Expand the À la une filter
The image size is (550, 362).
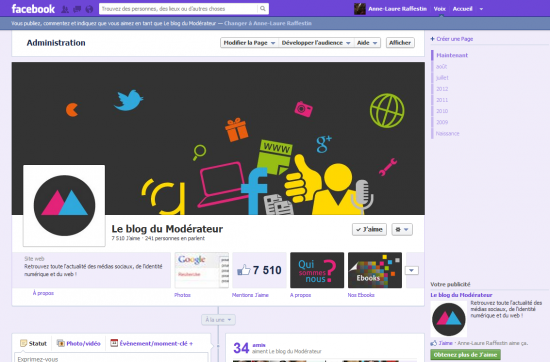pyautogui.click(x=218, y=320)
